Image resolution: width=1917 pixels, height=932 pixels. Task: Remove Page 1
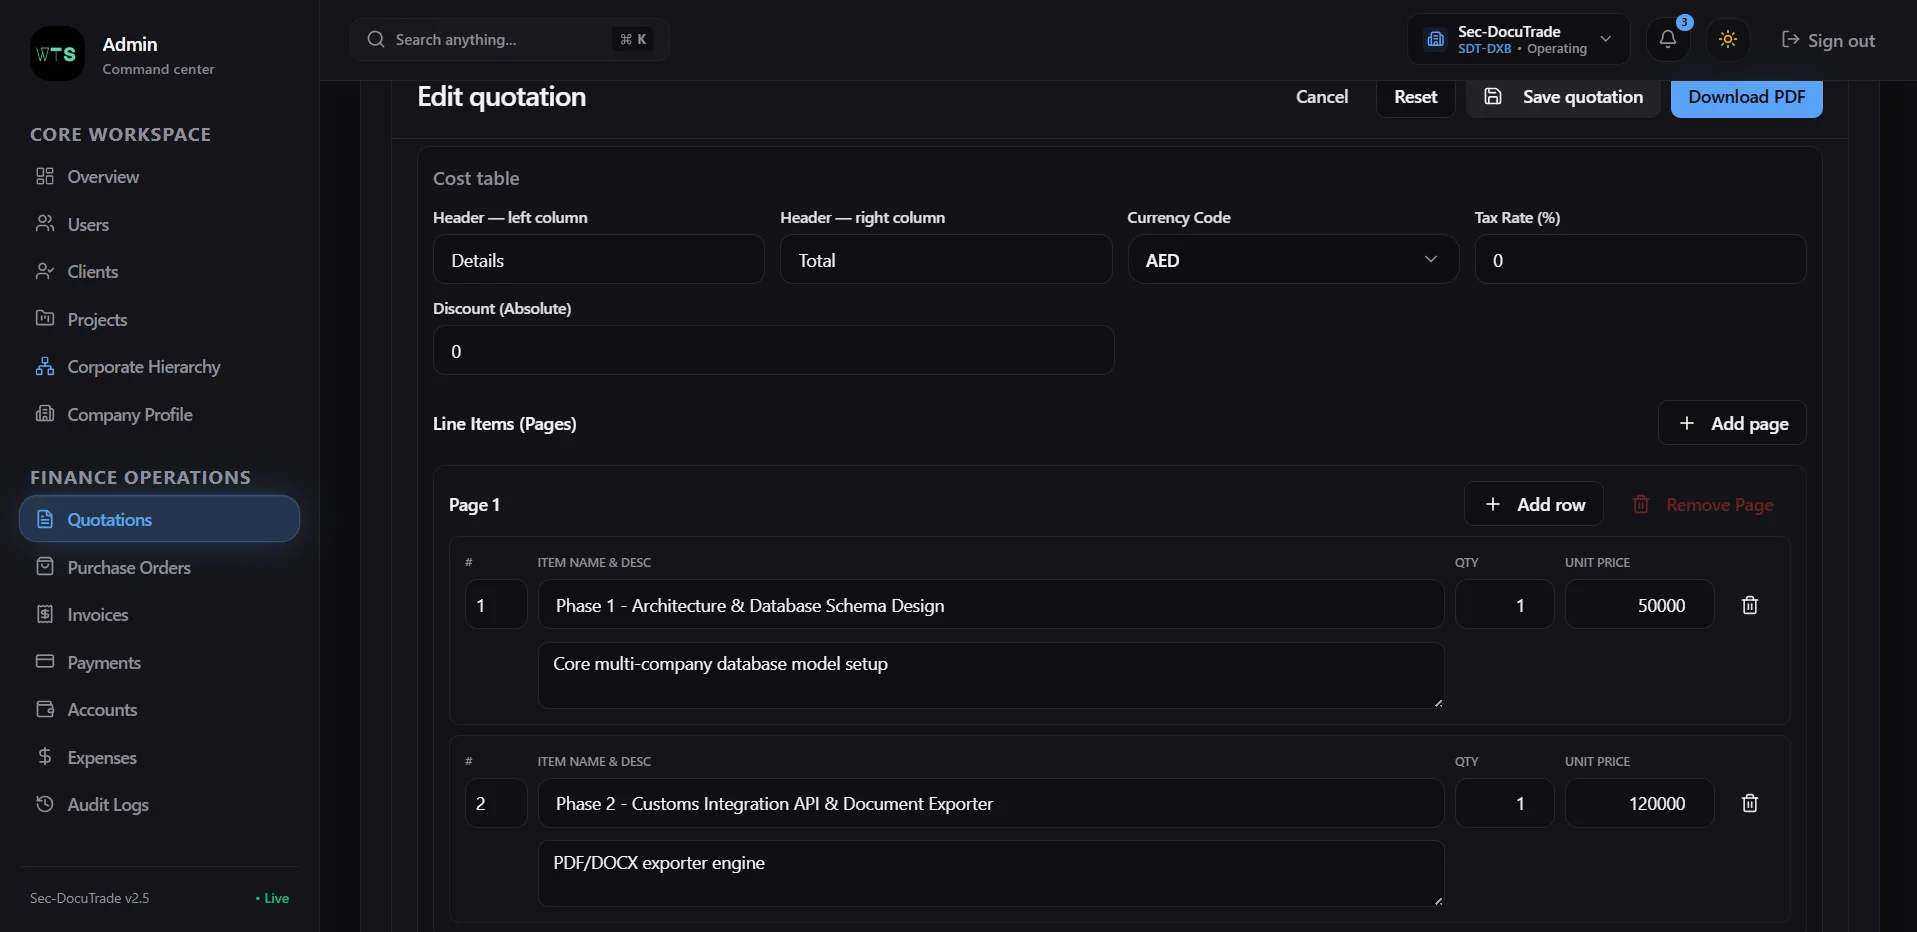[1703, 504]
